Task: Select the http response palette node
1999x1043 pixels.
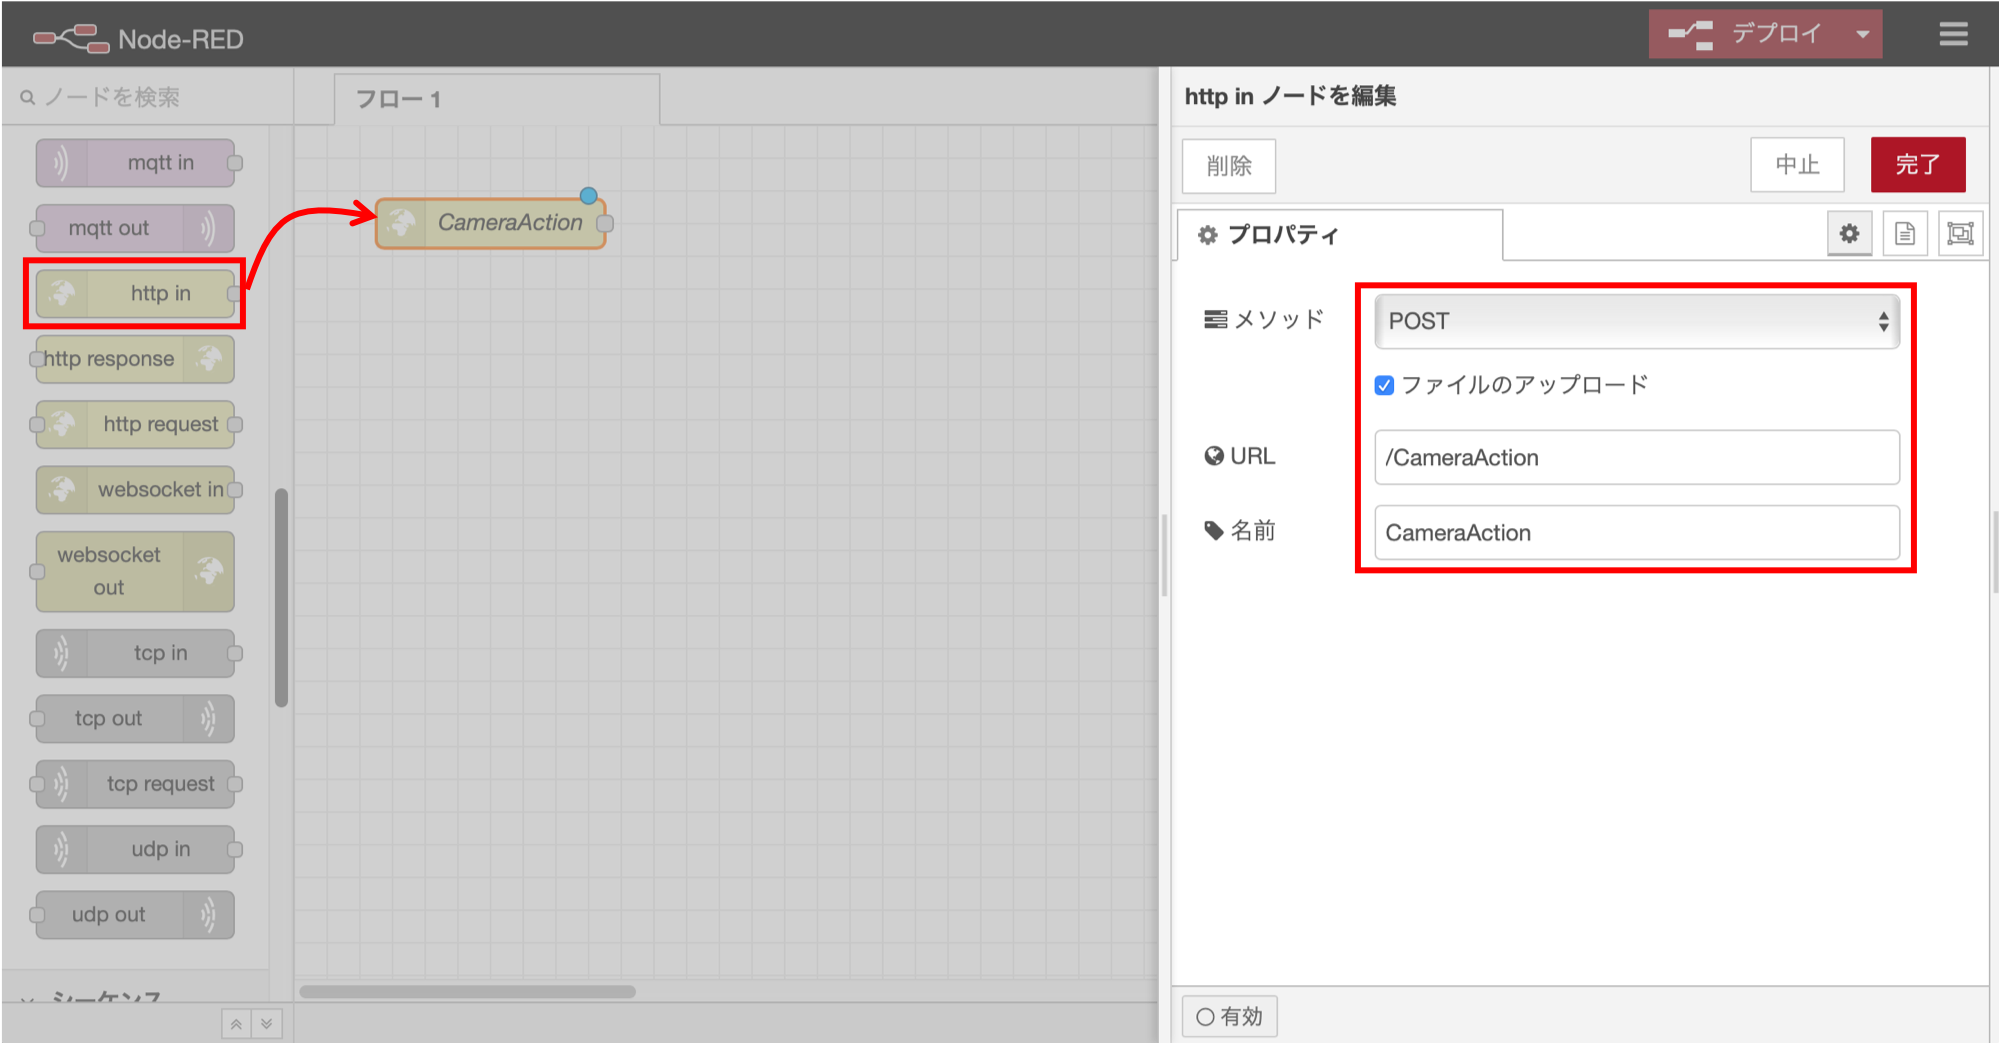Action: [135, 359]
